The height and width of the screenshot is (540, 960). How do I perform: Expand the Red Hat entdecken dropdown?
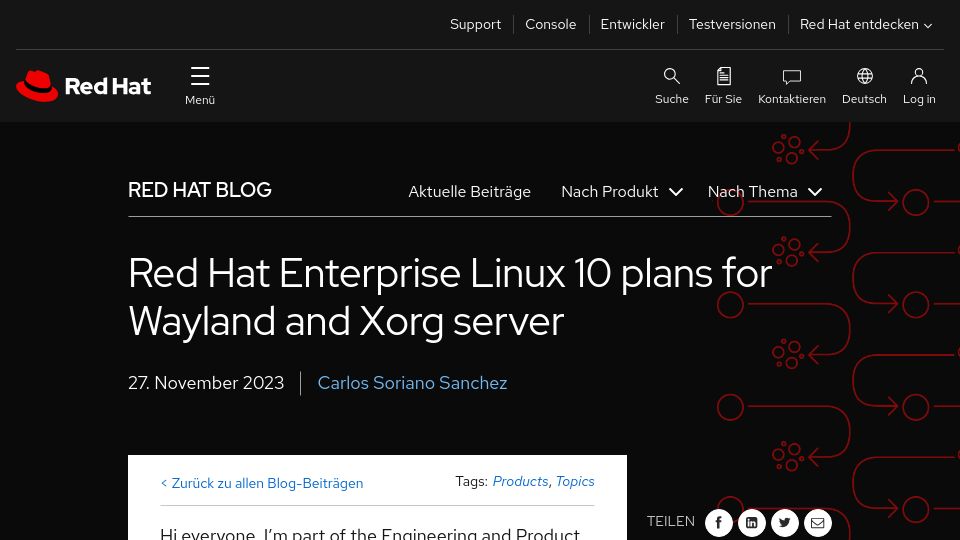click(866, 24)
